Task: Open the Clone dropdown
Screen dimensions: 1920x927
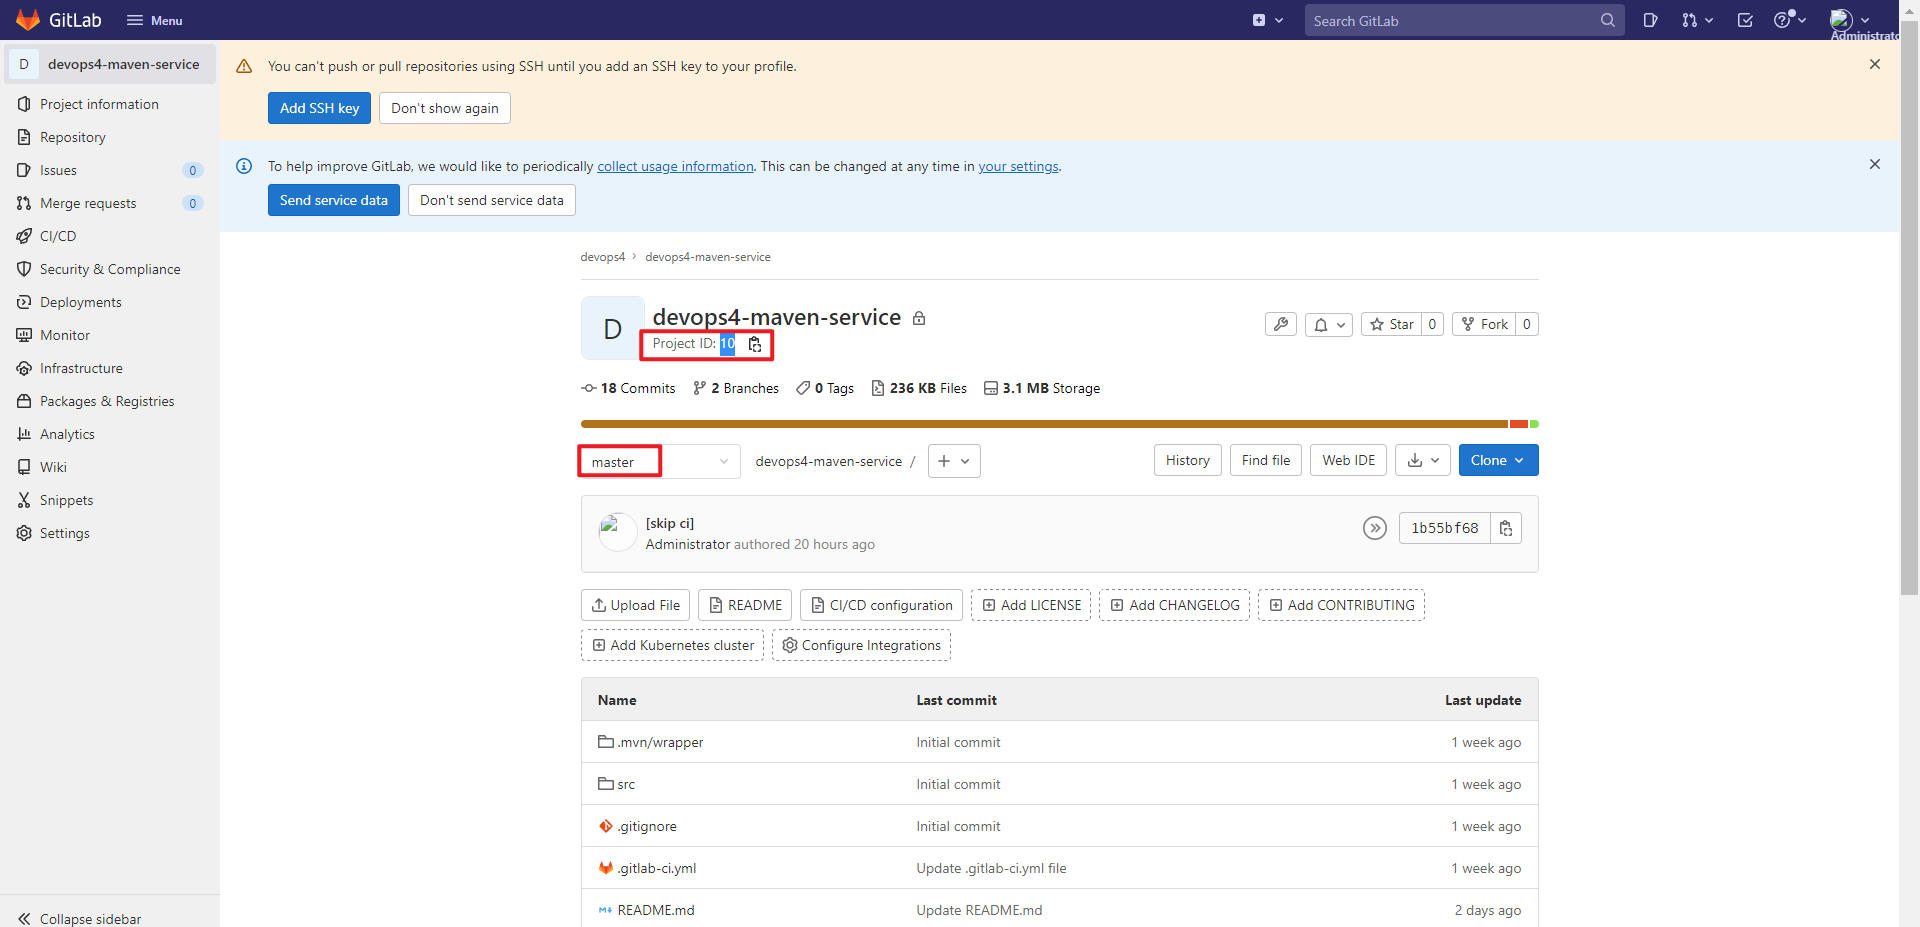Action: [x=1498, y=460]
